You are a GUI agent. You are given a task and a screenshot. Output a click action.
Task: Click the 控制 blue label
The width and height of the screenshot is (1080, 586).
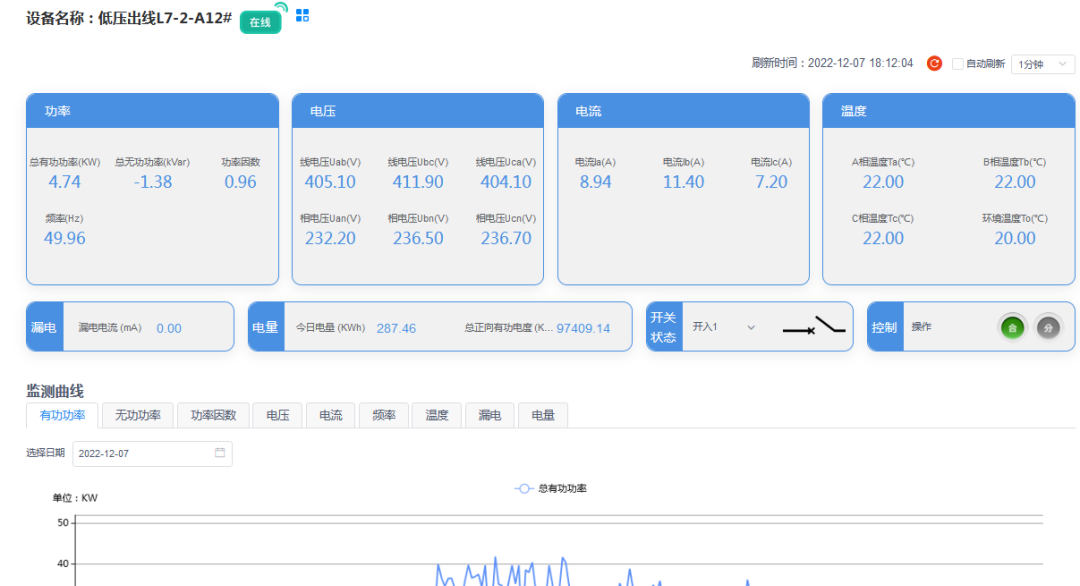point(885,327)
